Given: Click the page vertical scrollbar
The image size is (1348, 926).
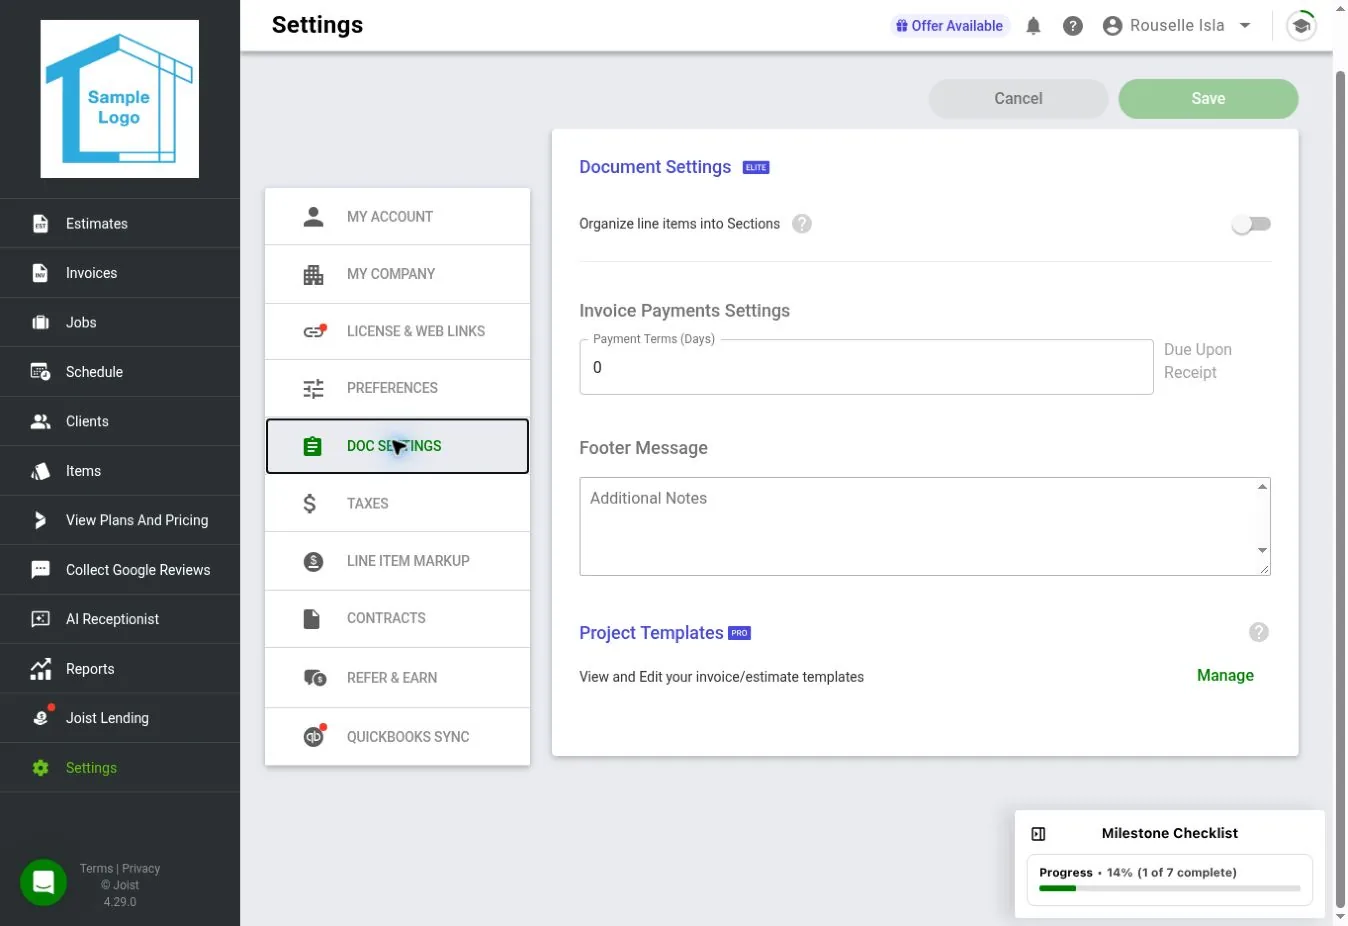Looking at the screenshot, I should click(x=1341, y=488).
